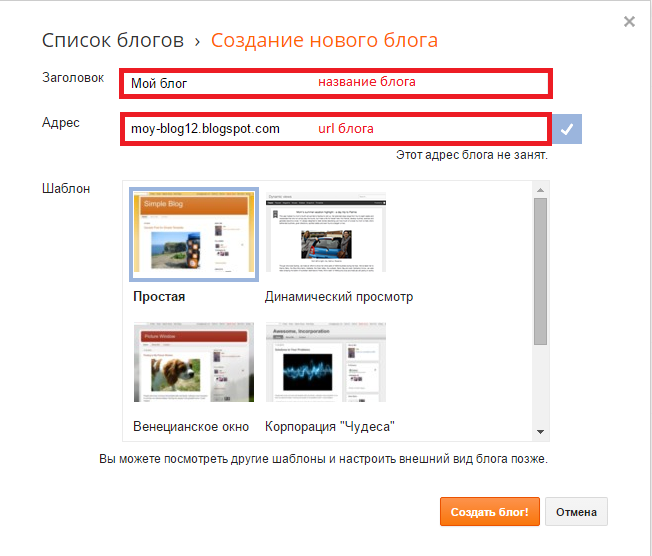Click the Венецианское окно label
652x556 pixels.
[191, 427]
